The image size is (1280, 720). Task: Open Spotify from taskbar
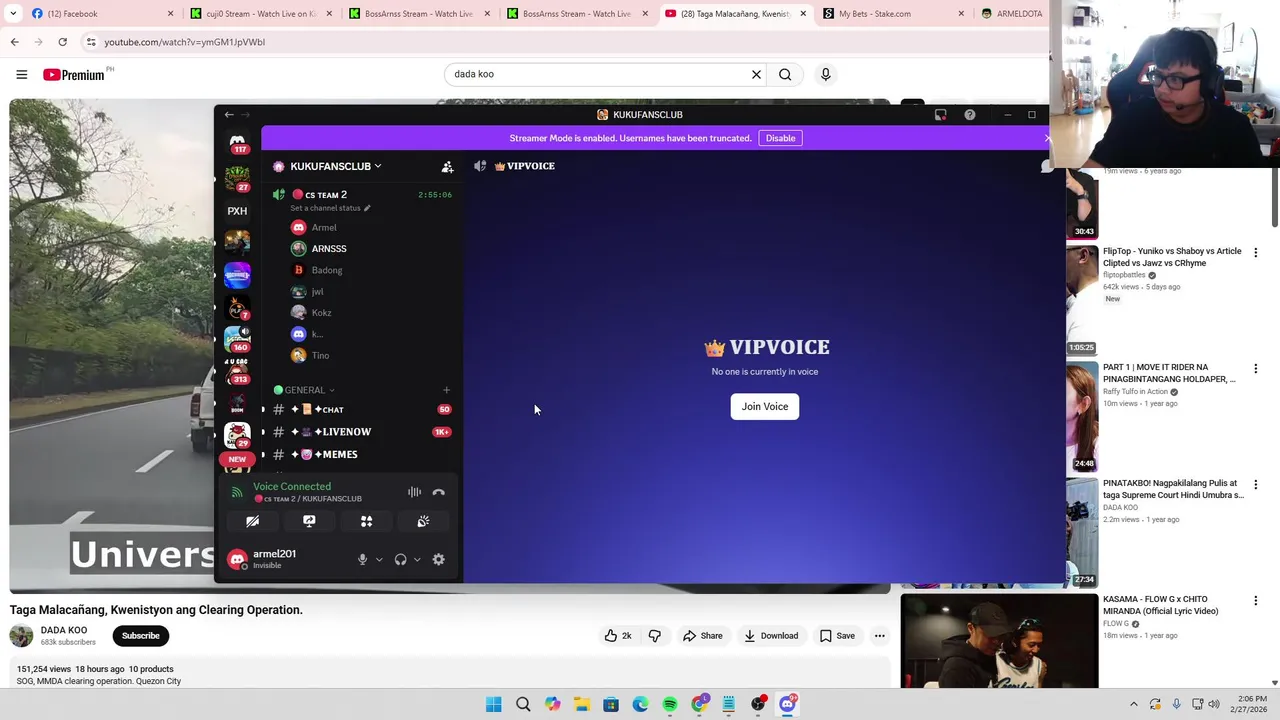(x=670, y=704)
